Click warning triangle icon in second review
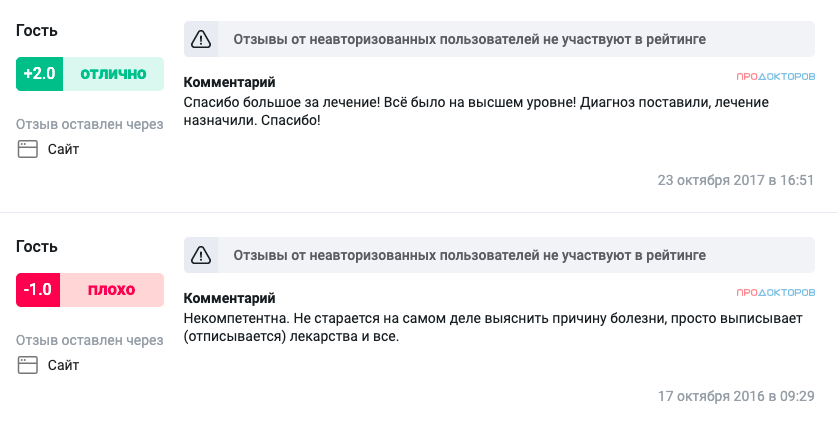The image size is (838, 427). 201,255
